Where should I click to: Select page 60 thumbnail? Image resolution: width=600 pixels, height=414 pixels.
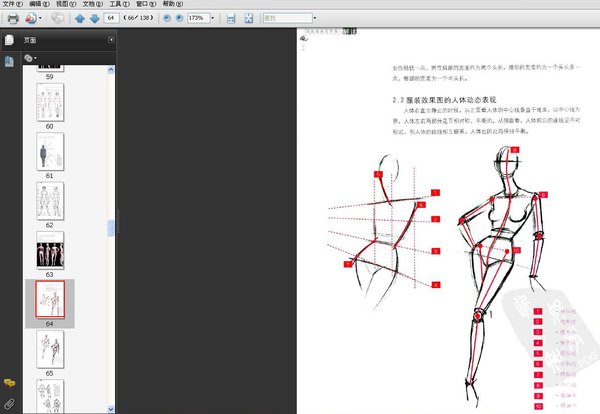coord(50,103)
